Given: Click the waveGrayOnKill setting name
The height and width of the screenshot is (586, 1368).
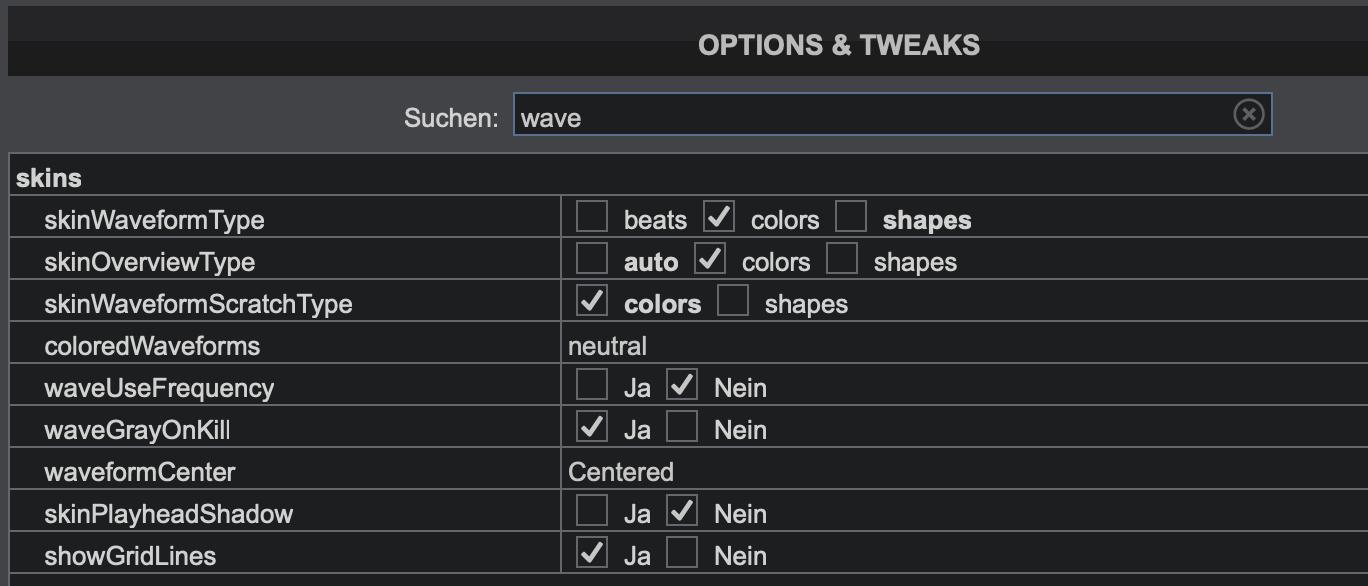Looking at the screenshot, I should point(137,430).
